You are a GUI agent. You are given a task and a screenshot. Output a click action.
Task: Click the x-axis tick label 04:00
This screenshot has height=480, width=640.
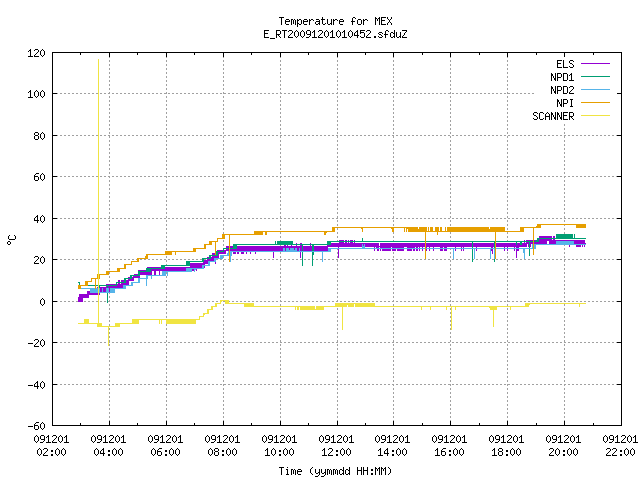[x=109, y=452]
